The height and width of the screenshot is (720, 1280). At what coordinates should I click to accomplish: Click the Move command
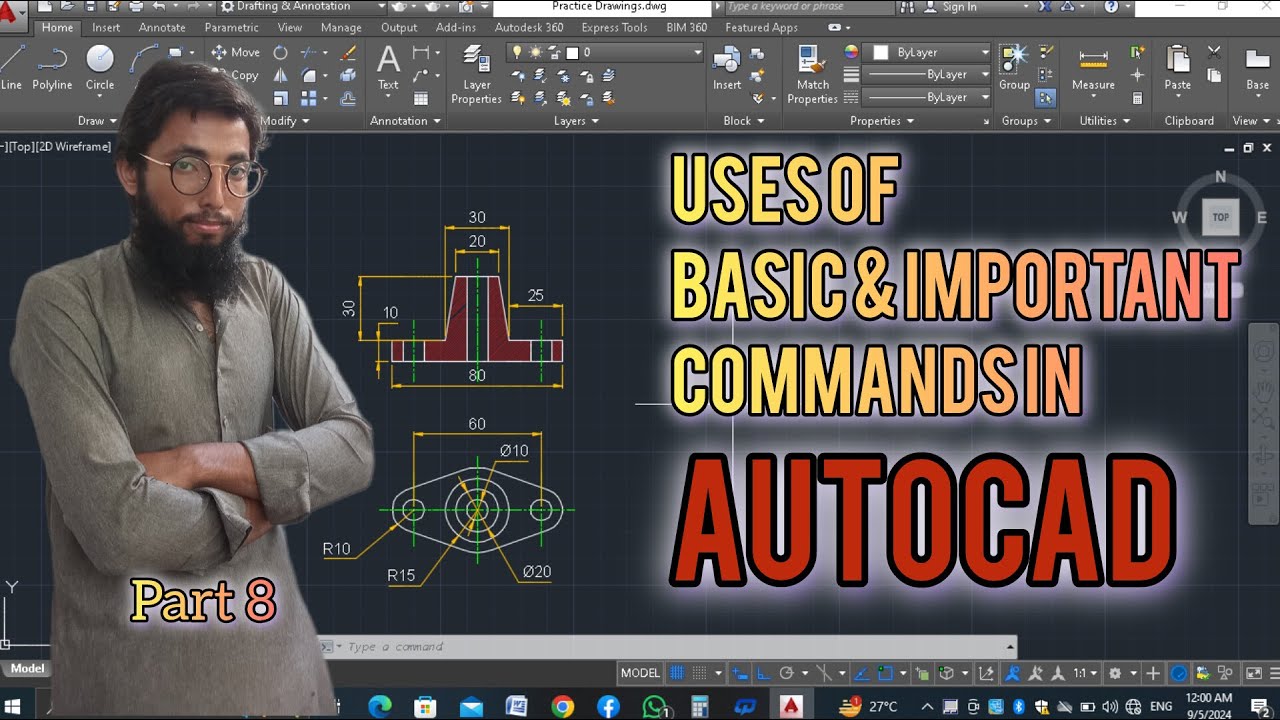coord(235,52)
